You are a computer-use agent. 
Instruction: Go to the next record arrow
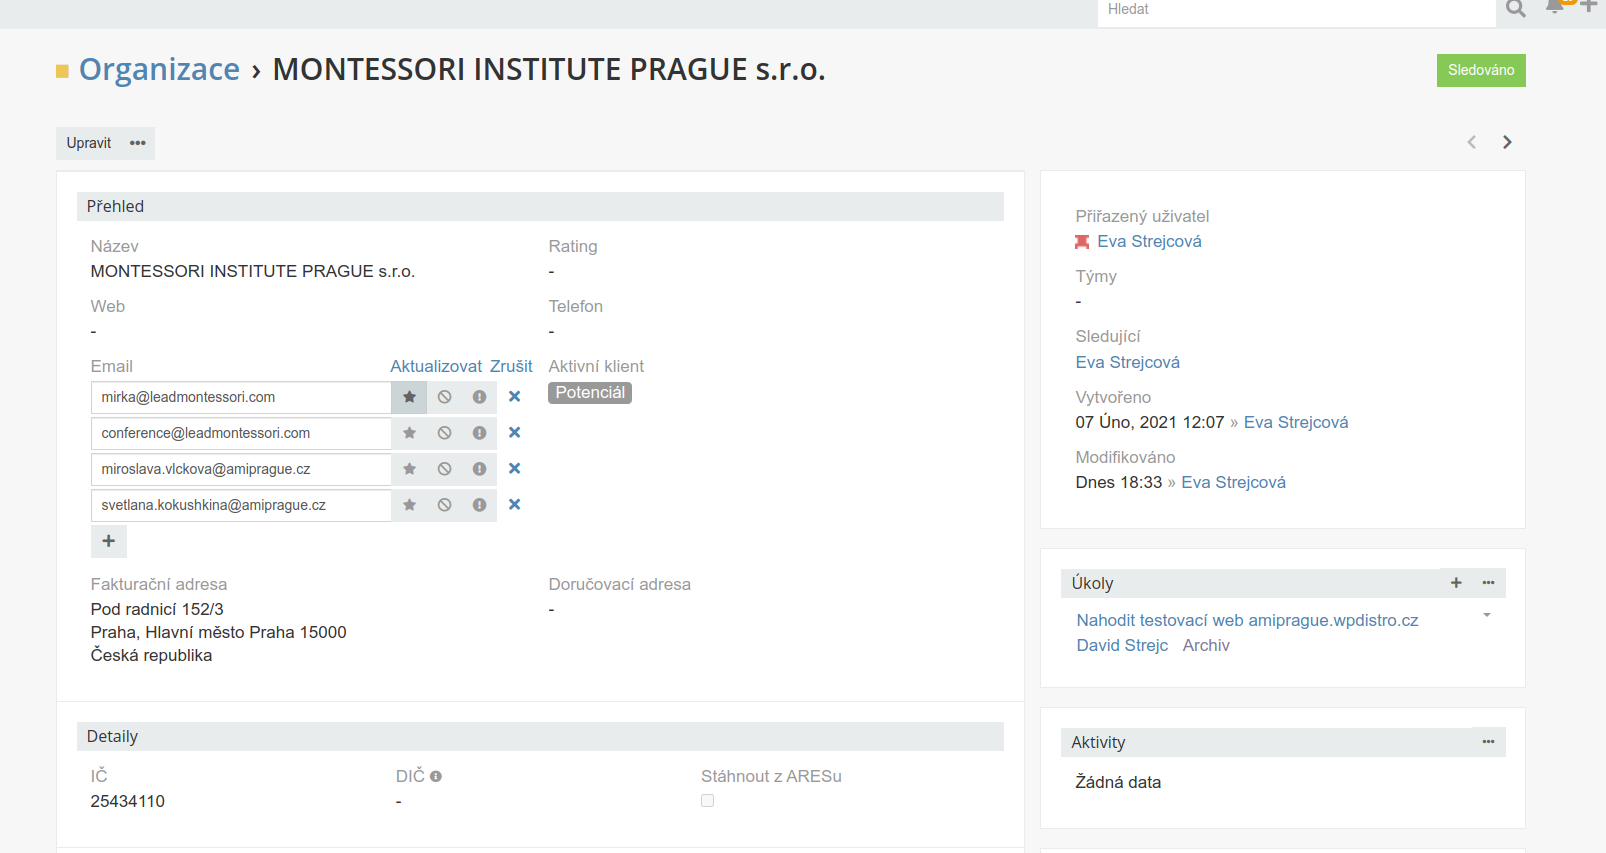click(x=1507, y=142)
